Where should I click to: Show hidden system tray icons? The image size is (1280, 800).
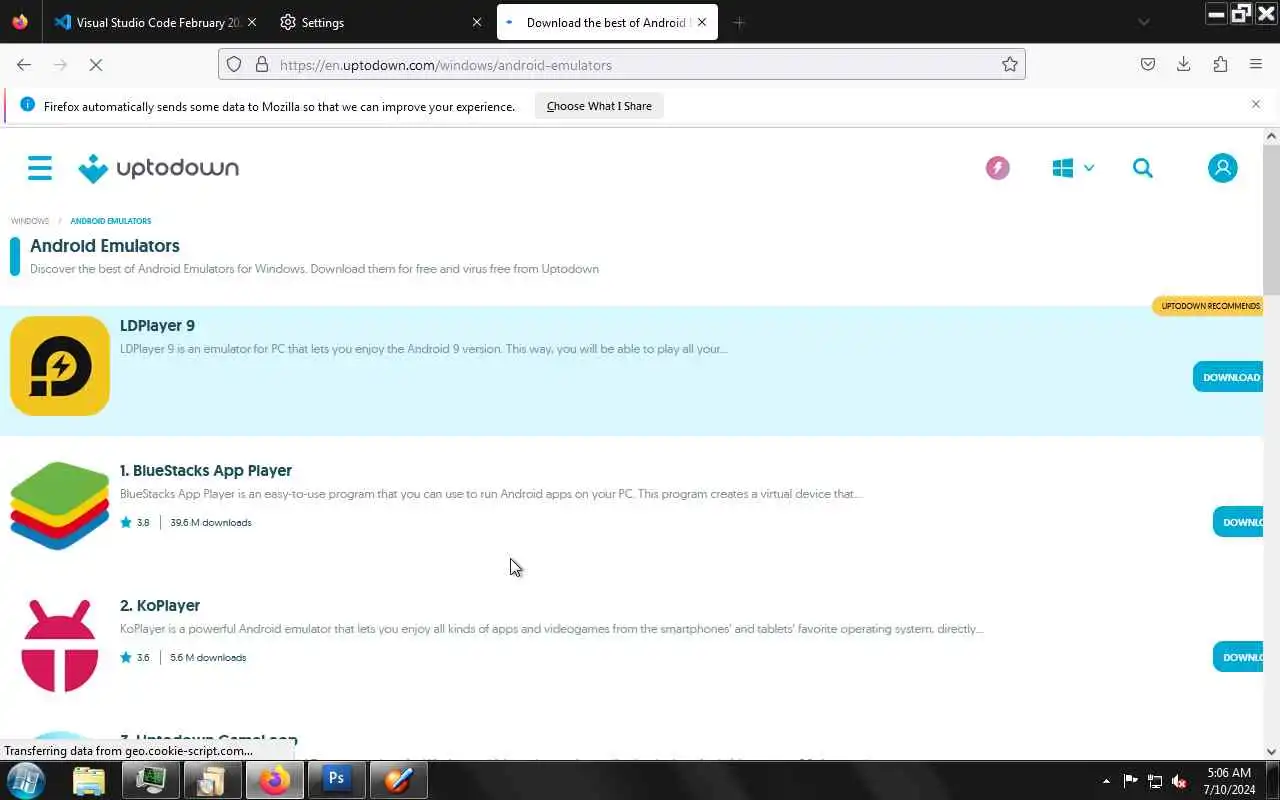pyautogui.click(x=1106, y=781)
